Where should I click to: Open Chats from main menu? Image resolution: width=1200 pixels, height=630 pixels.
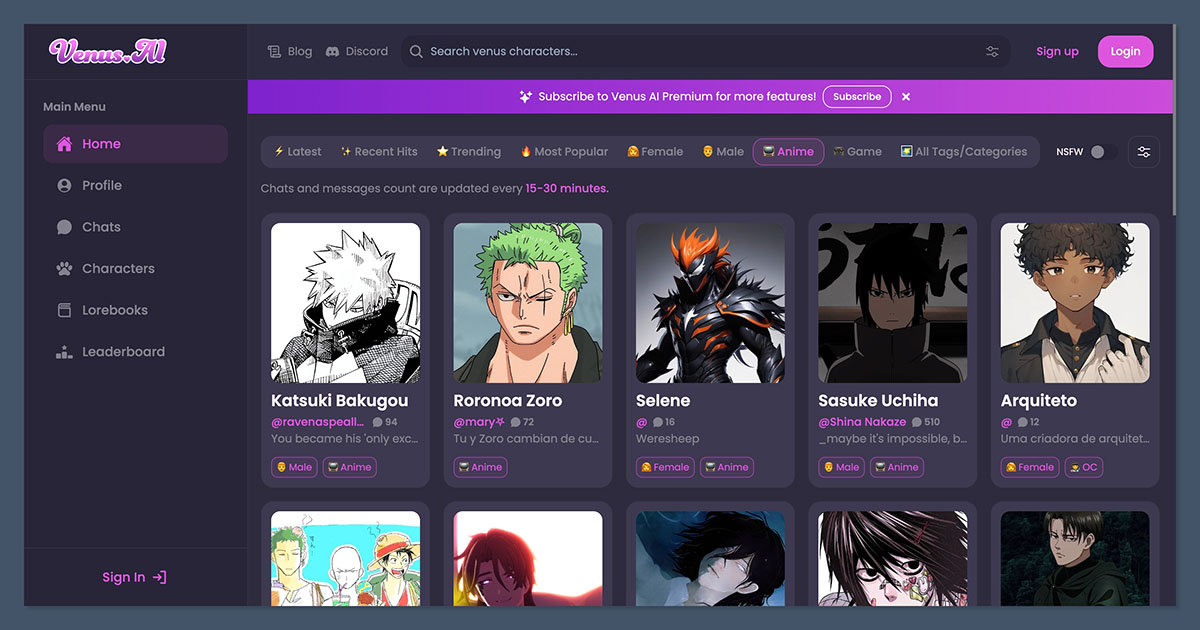101,227
